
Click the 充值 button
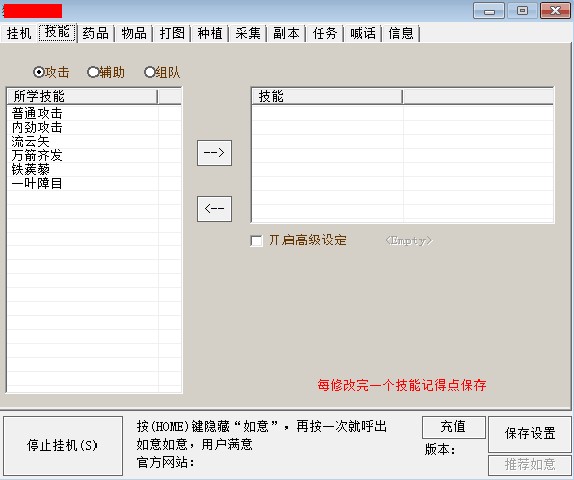click(454, 427)
